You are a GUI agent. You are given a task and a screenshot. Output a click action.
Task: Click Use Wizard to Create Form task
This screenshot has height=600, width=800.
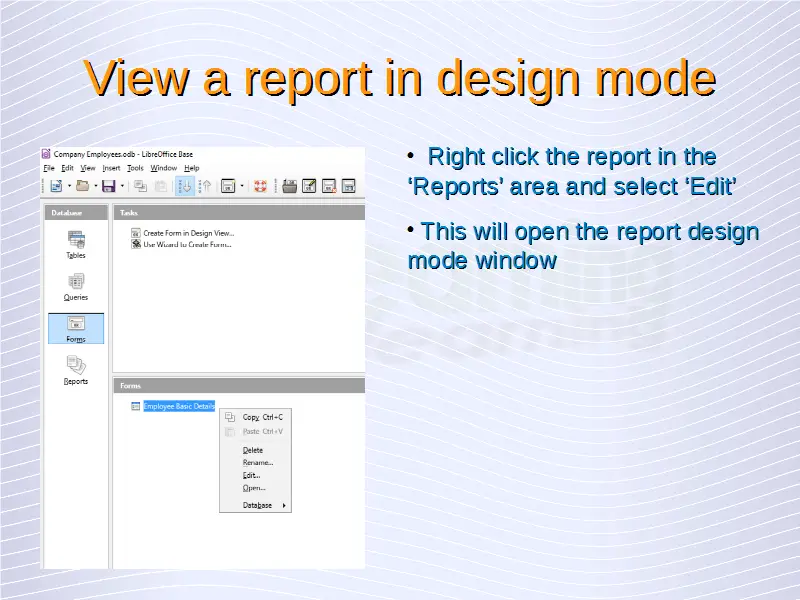[187, 244]
